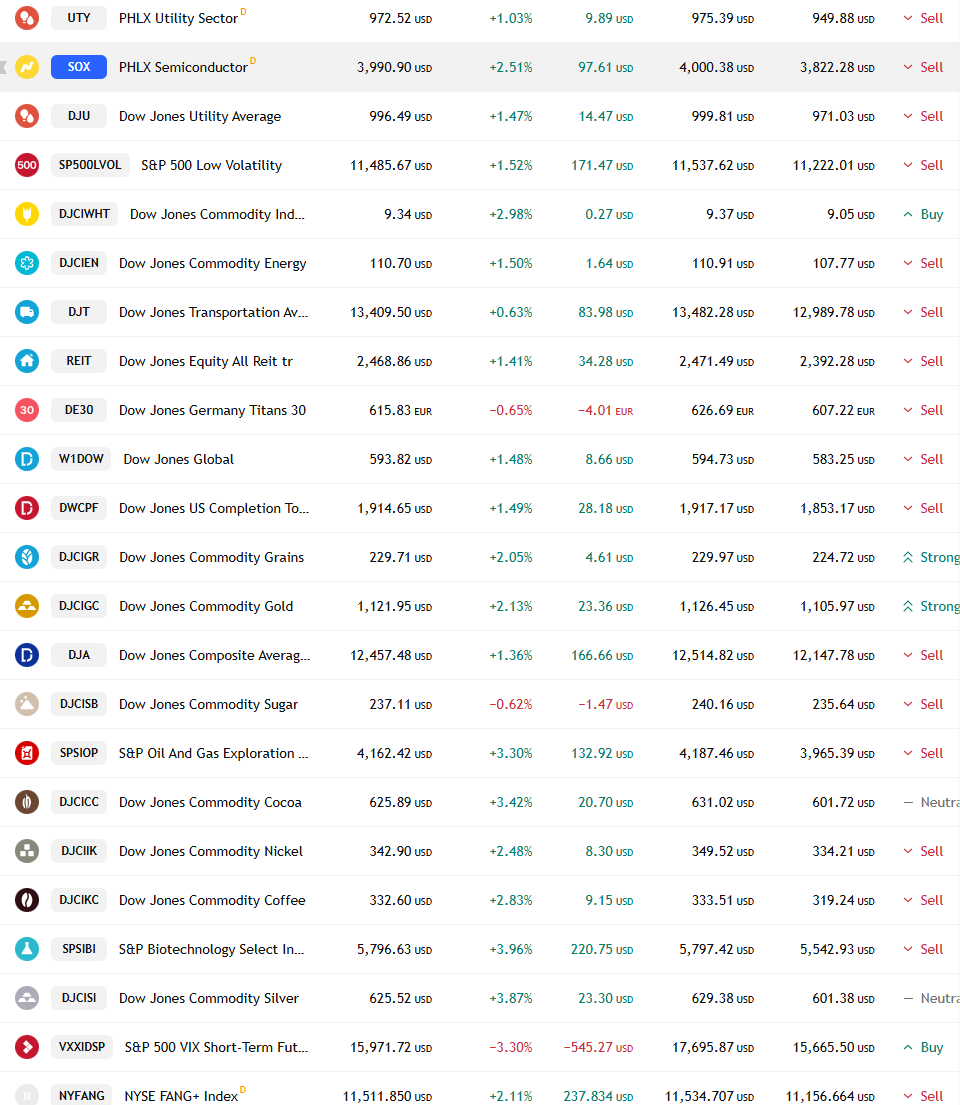
Task: Open the NYSE FANG+ Index link
Action: (x=181, y=1096)
